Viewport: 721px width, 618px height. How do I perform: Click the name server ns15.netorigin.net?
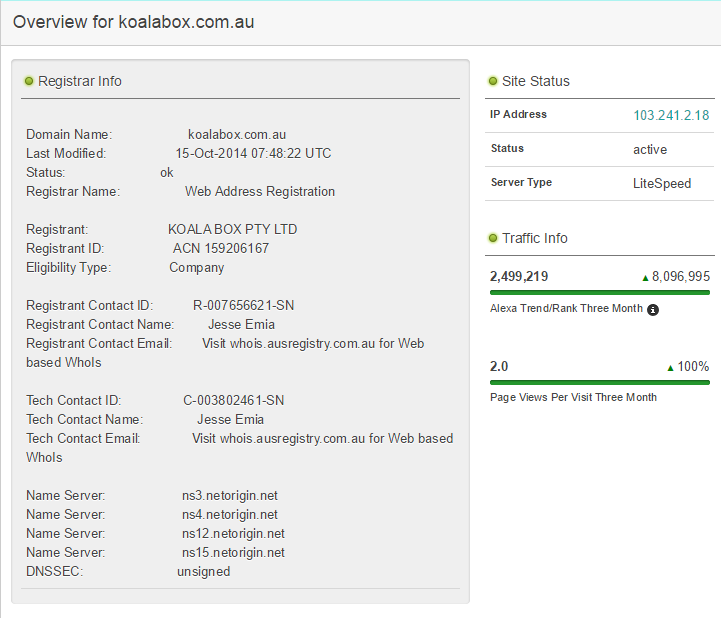[x=233, y=553]
